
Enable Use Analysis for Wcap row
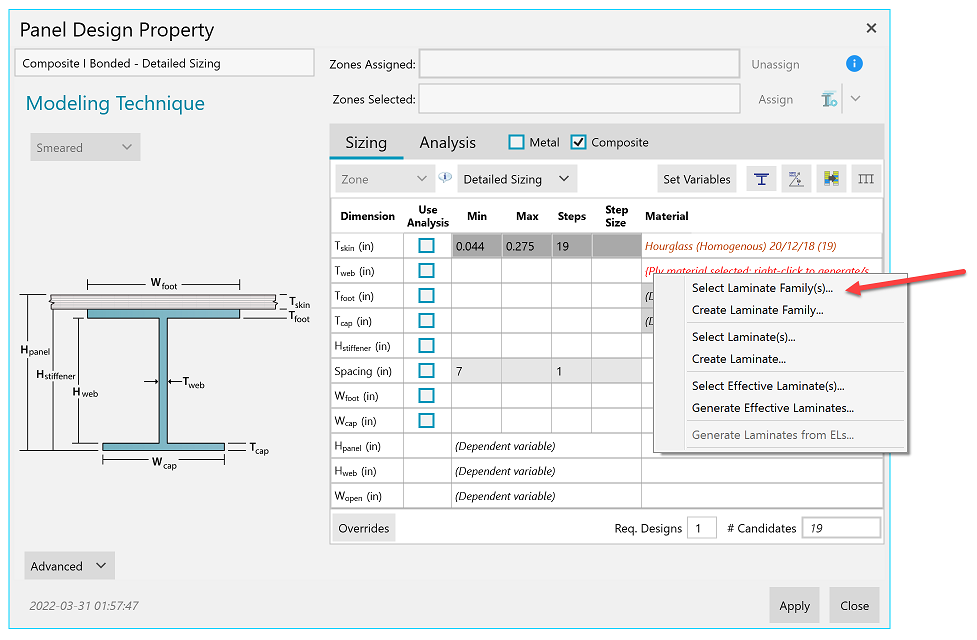pyautogui.click(x=426, y=421)
